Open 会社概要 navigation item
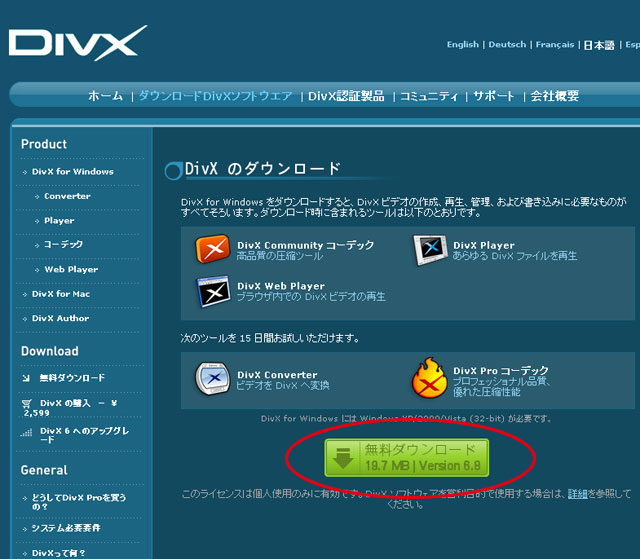 coord(554,96)
